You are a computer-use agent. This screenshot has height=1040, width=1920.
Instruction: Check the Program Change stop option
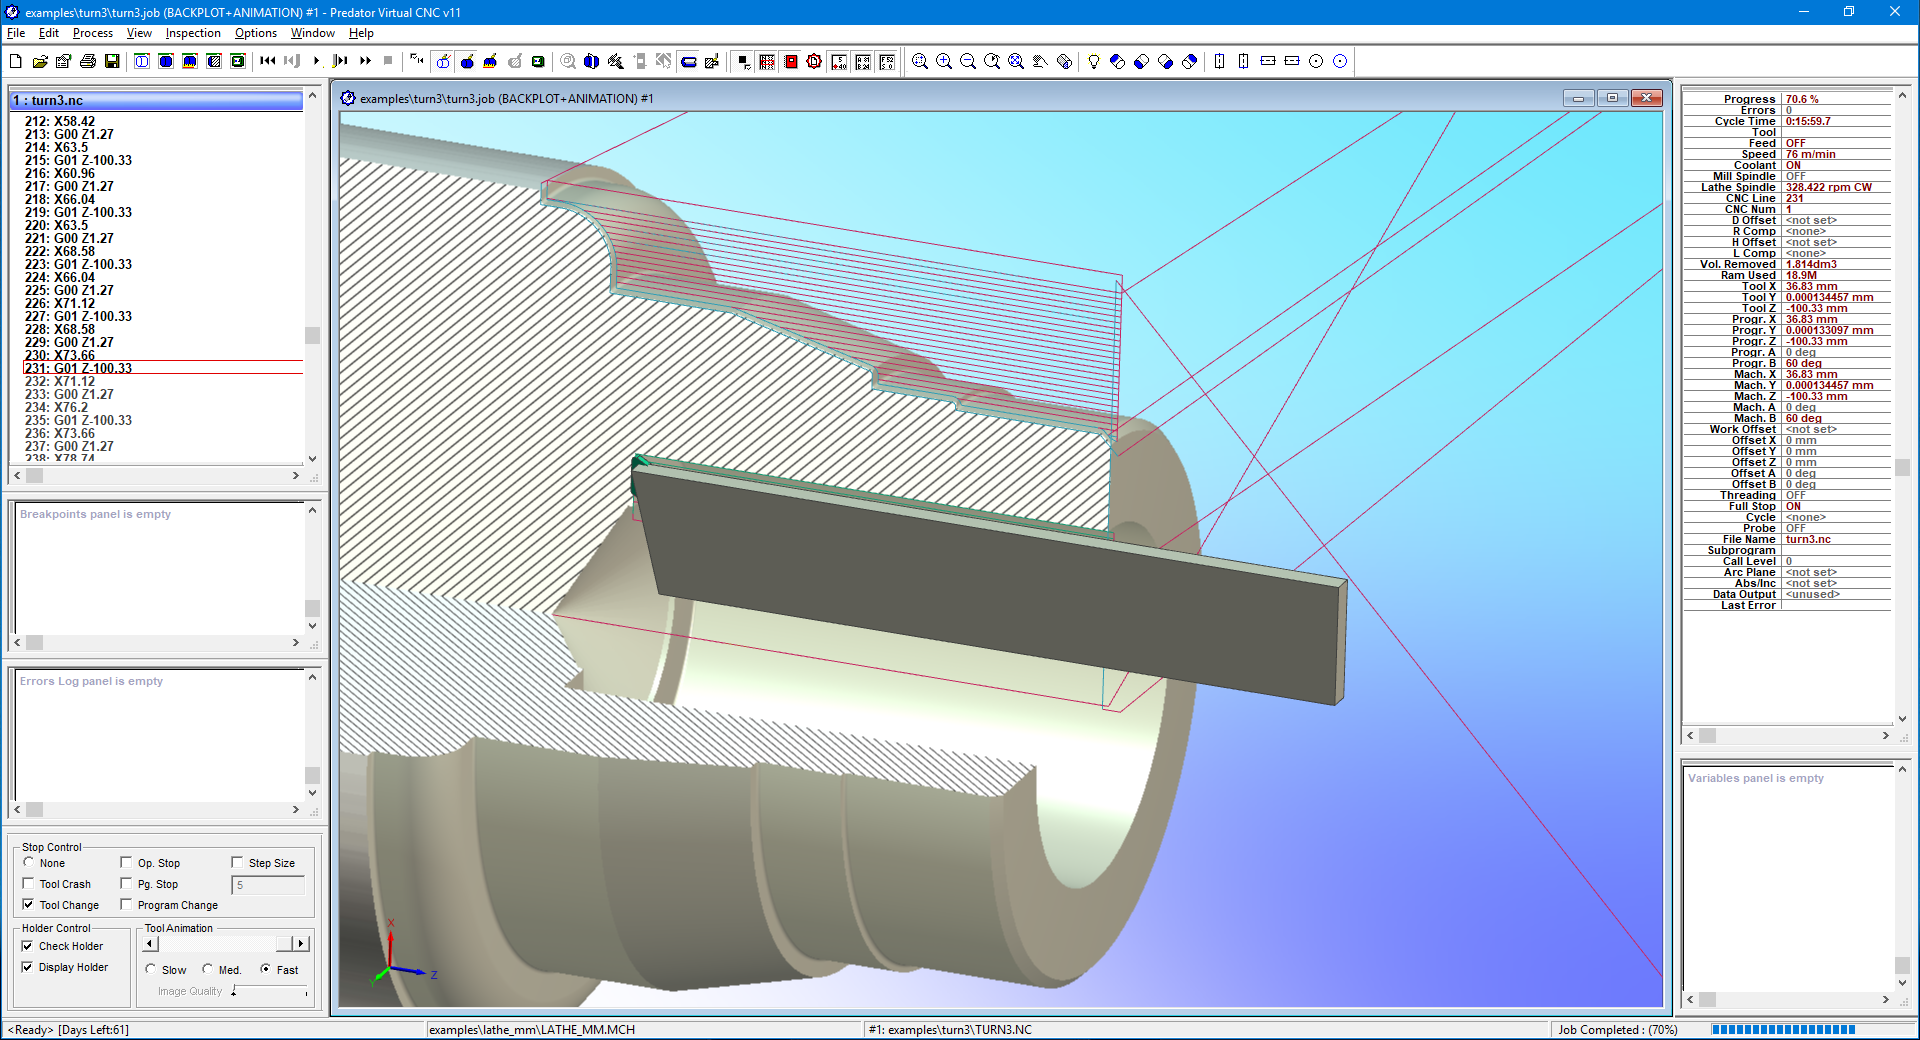pyautogui.click(x=127, y=905)
